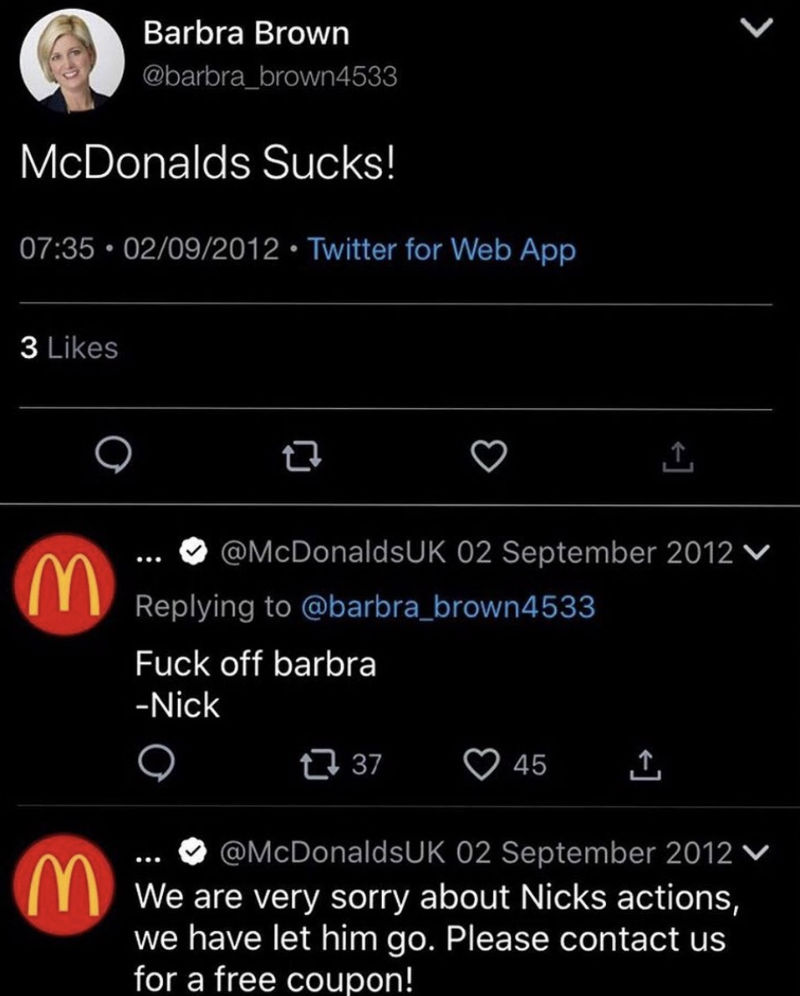Reply to the "Fuck off barbra" tweet
Viewport: 800px width, 996px height.
[x=158, y=766]
